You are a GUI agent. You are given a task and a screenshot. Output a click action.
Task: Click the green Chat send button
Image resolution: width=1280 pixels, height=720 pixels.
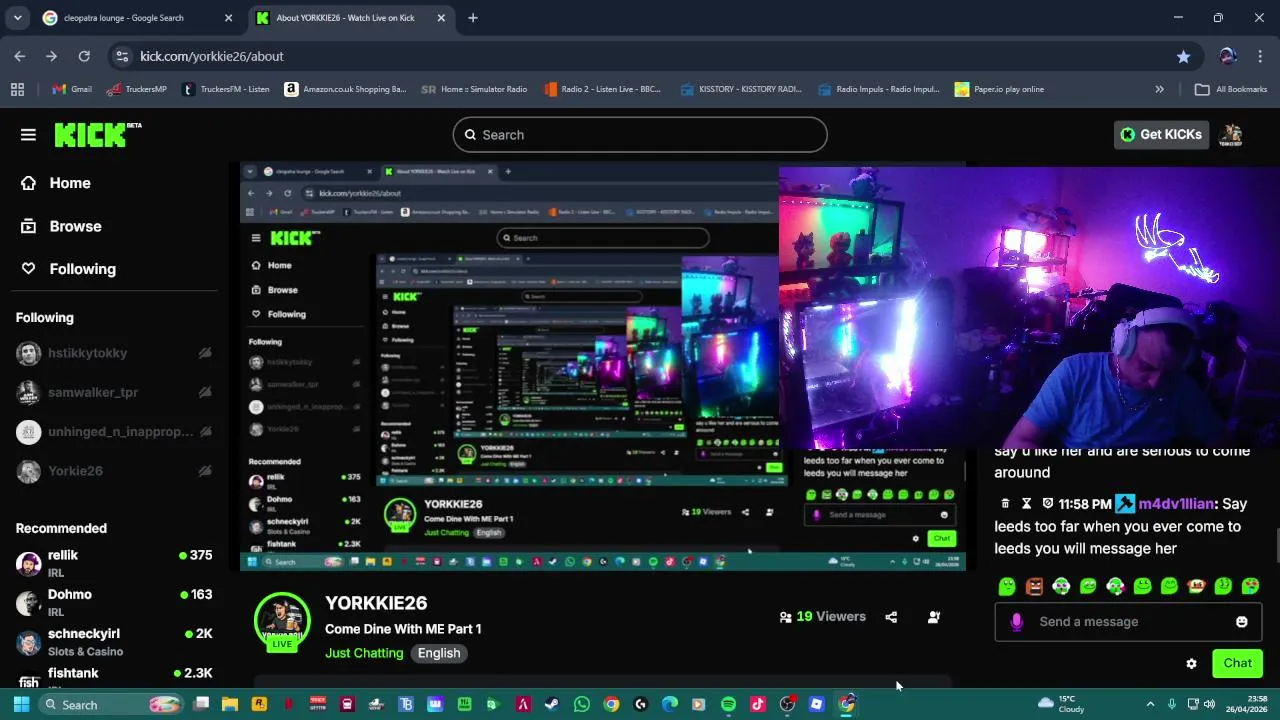pyautogui.click(x=1237, y=663)
